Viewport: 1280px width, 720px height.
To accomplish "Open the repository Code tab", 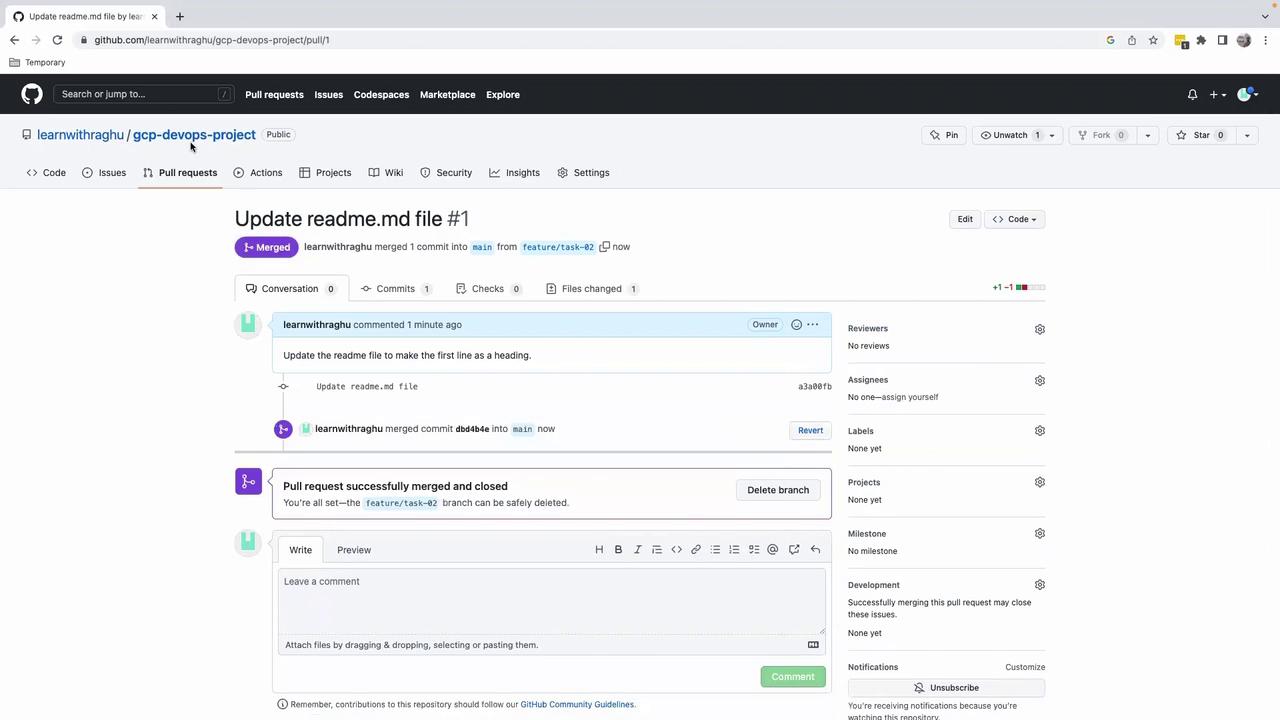I will (46, 173).
